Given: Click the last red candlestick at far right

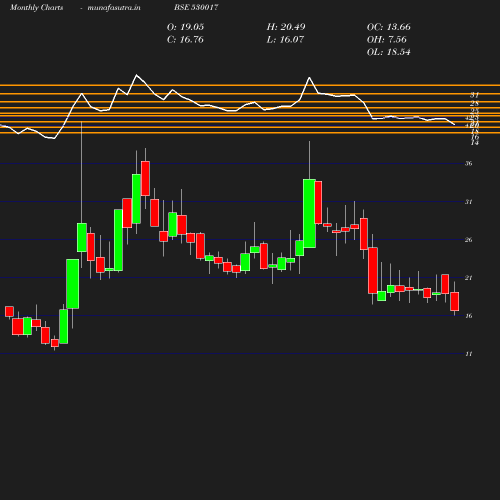Looking at the screenshot, I should tap(455, 301).
